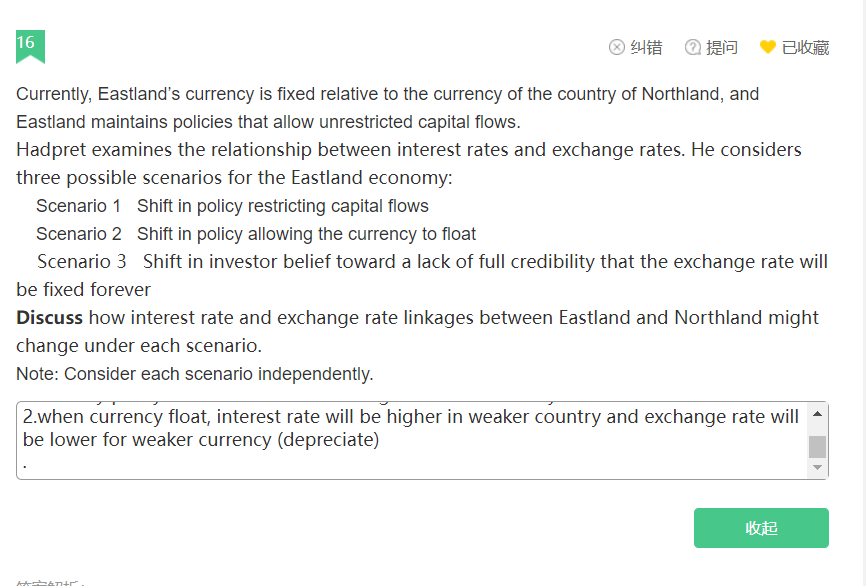Place cursor after '(depreciate)' in the answer box
The image size is (866, 586).
tap(380, 440)
